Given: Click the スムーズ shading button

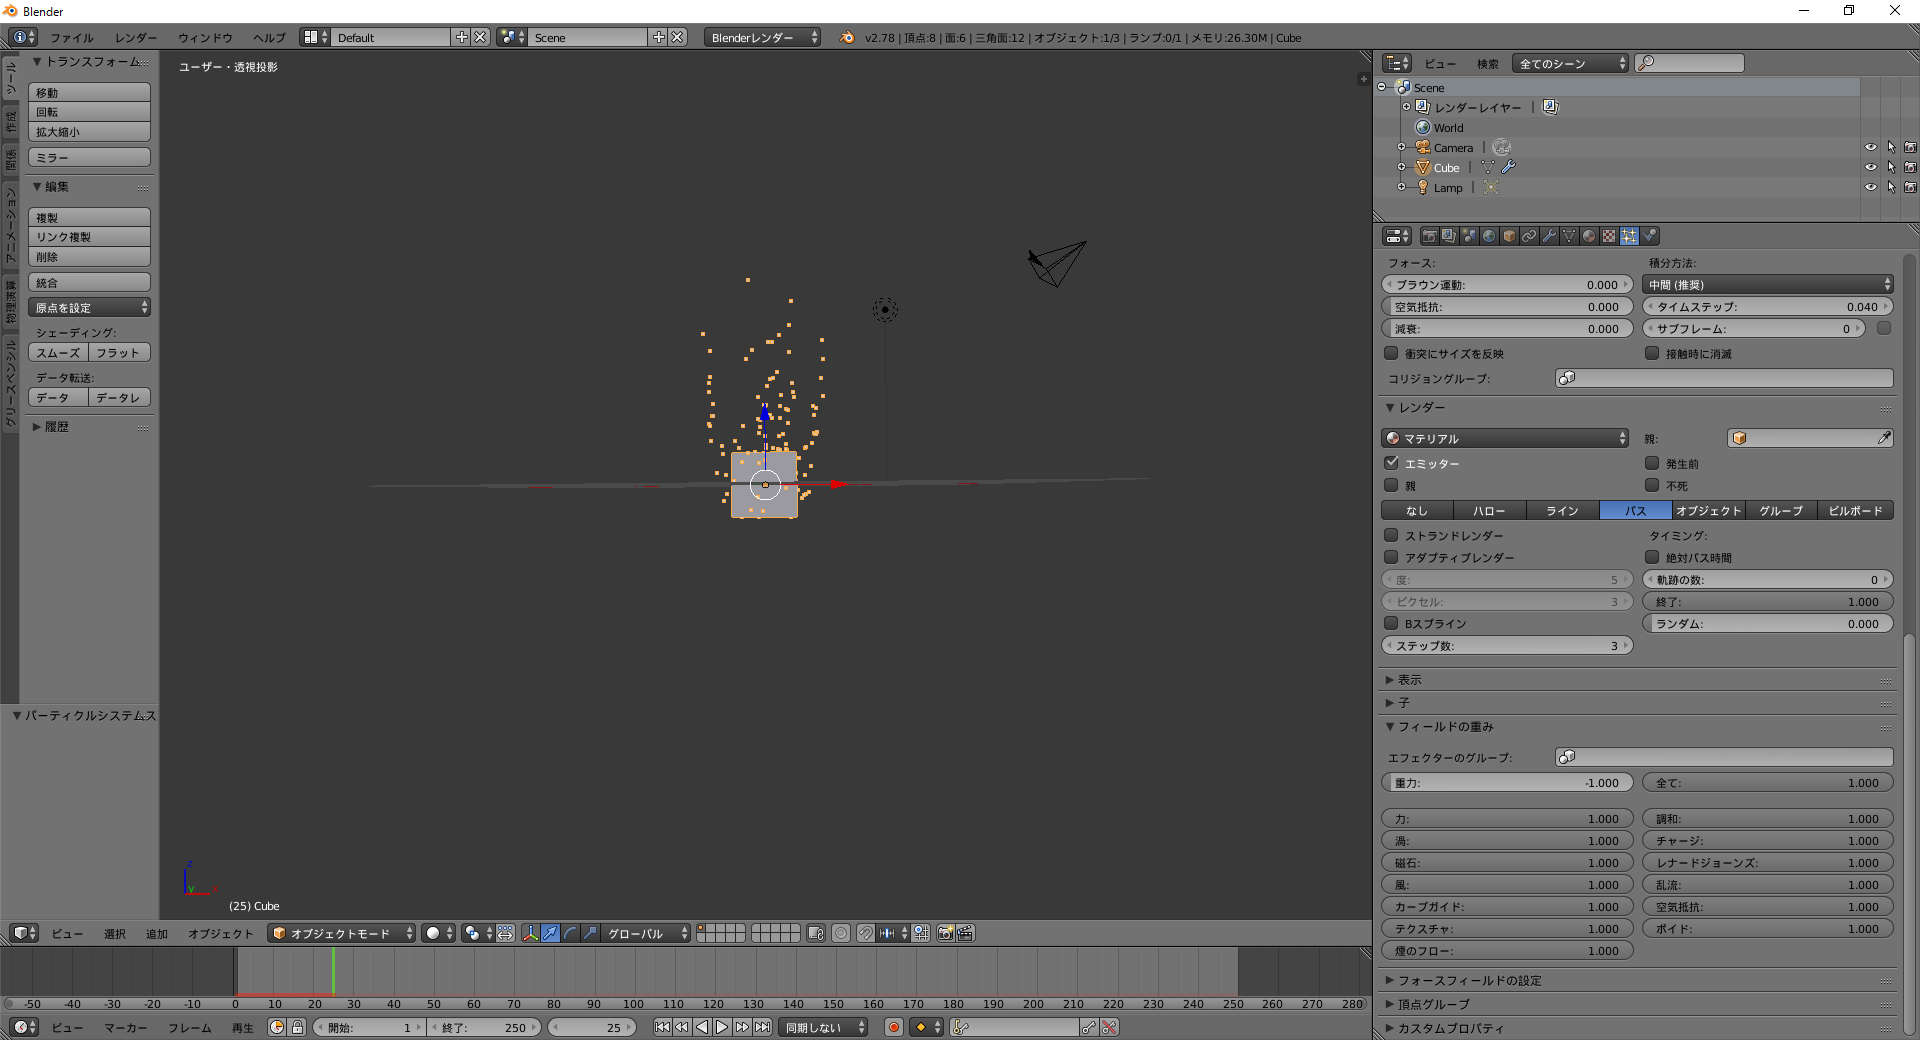Looking at the screenshot, I should 58,352.
